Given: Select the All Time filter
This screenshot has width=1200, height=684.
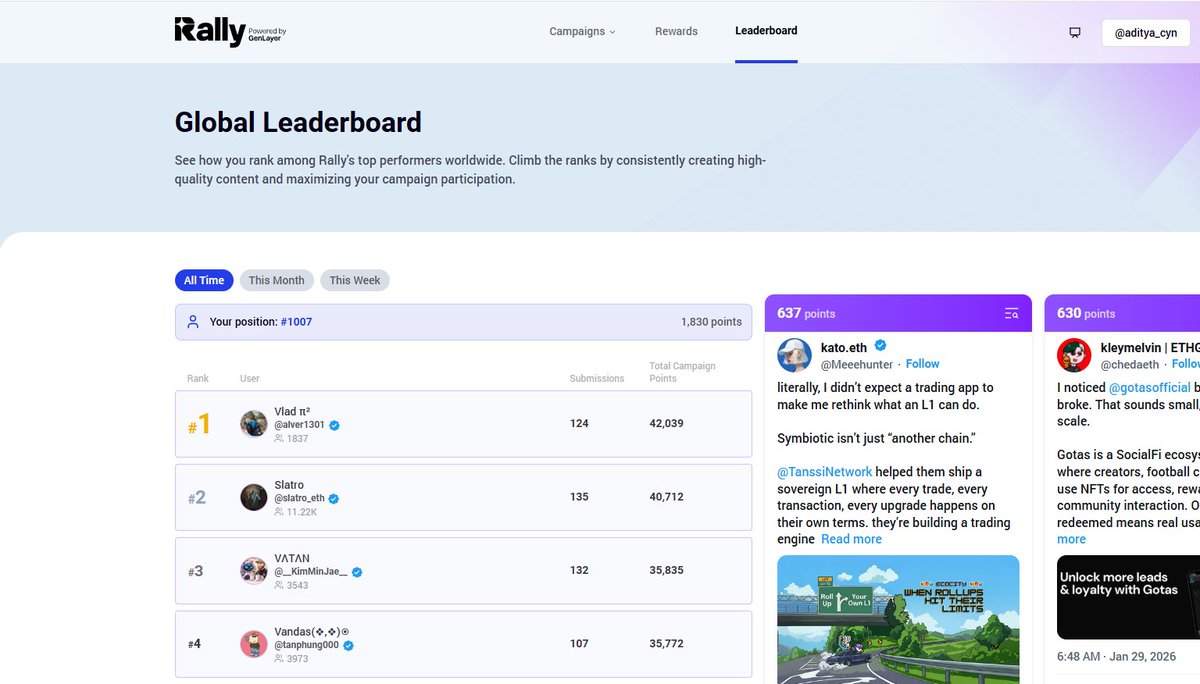Looking at the screenshot, I should pos(204,280).
